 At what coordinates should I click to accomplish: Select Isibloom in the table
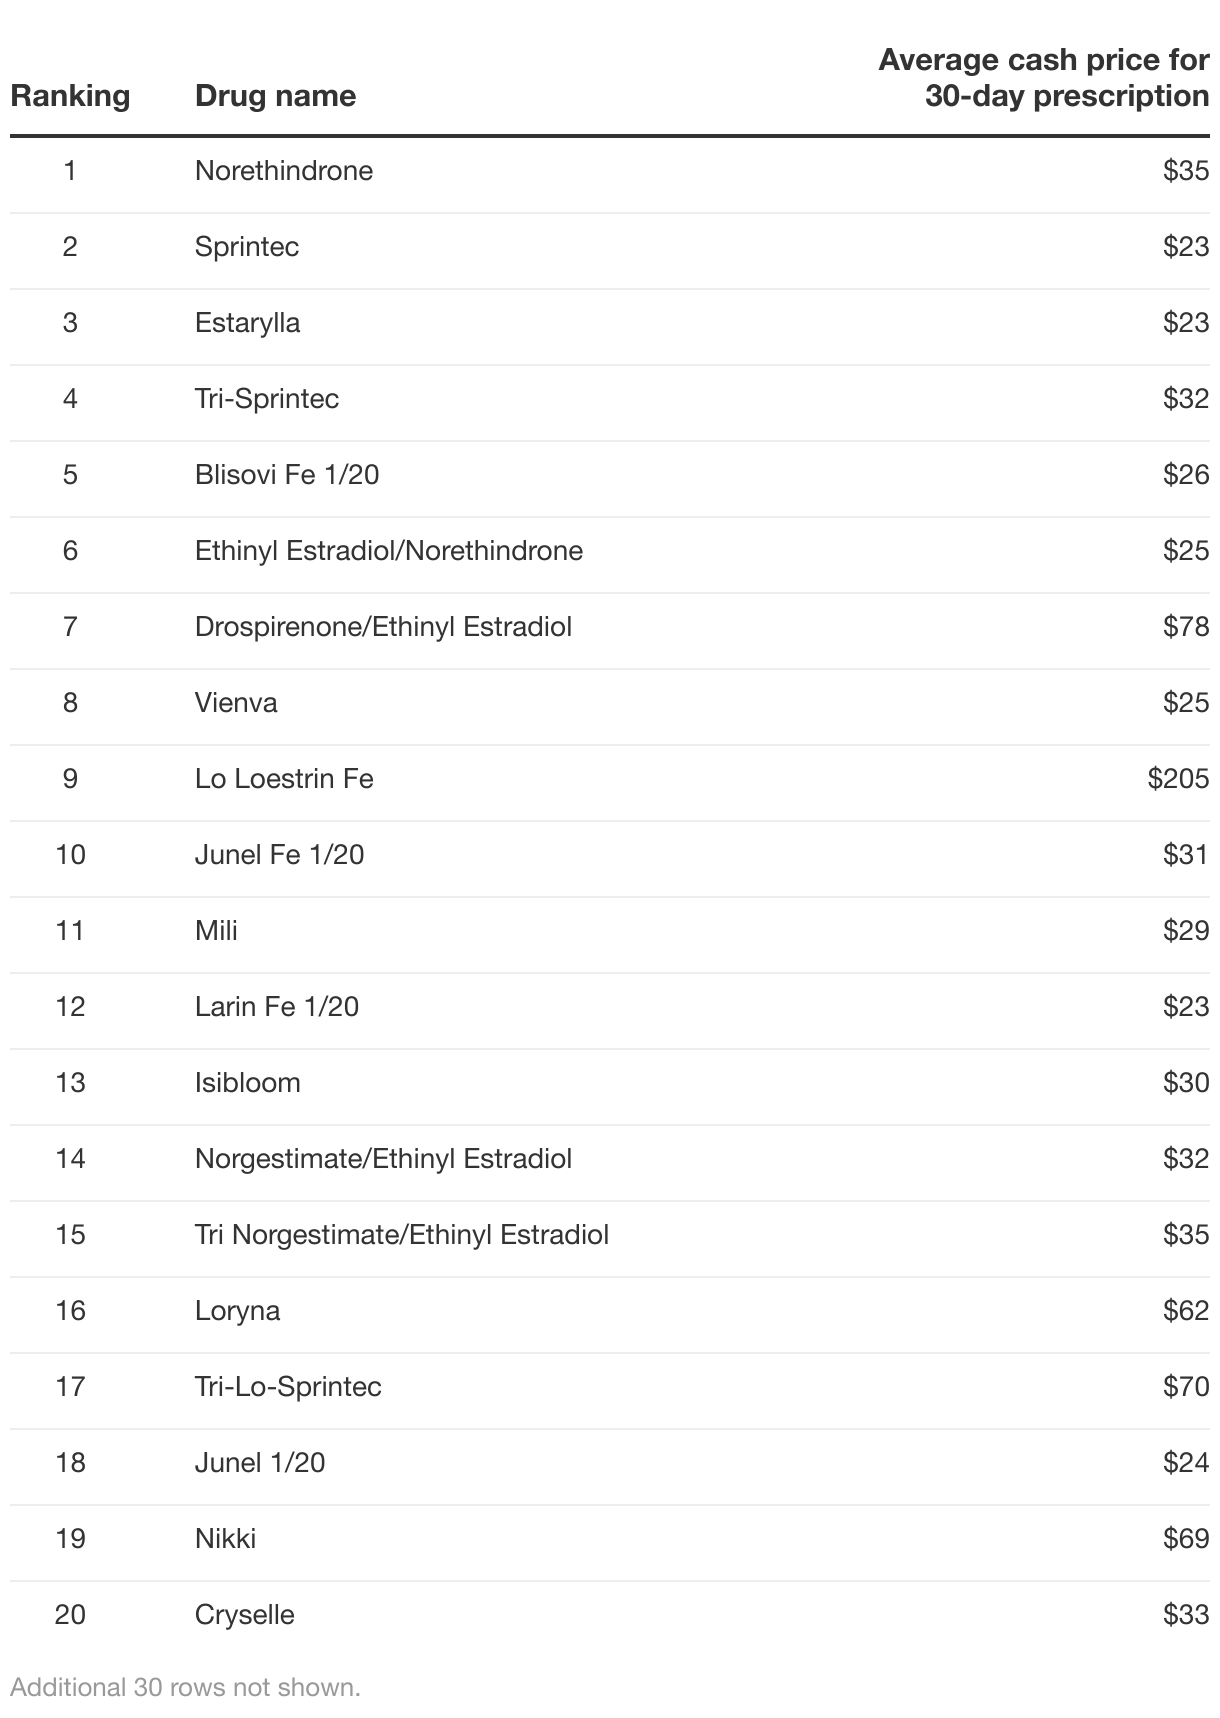pyautogui.click(x=247, y=1083)
